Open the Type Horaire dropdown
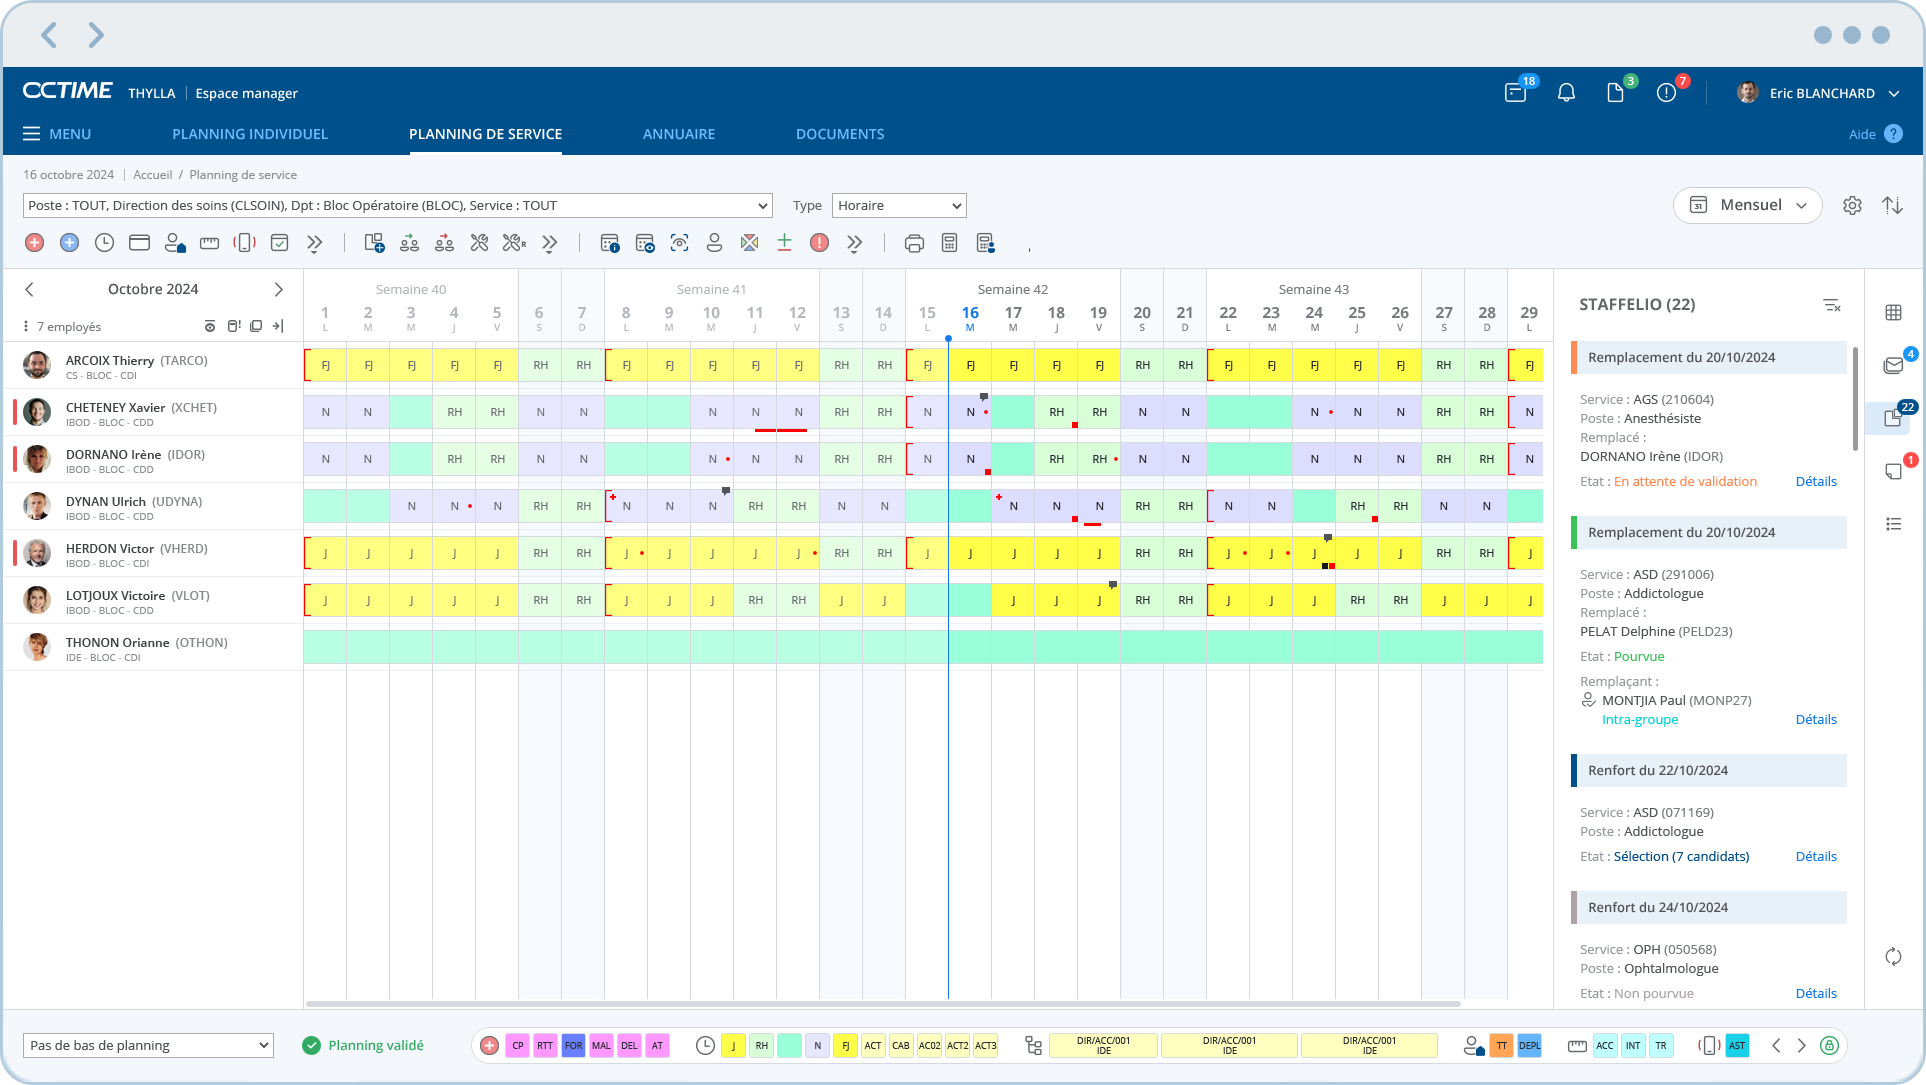This screenshot has height=1085, width=1926. 898,205
